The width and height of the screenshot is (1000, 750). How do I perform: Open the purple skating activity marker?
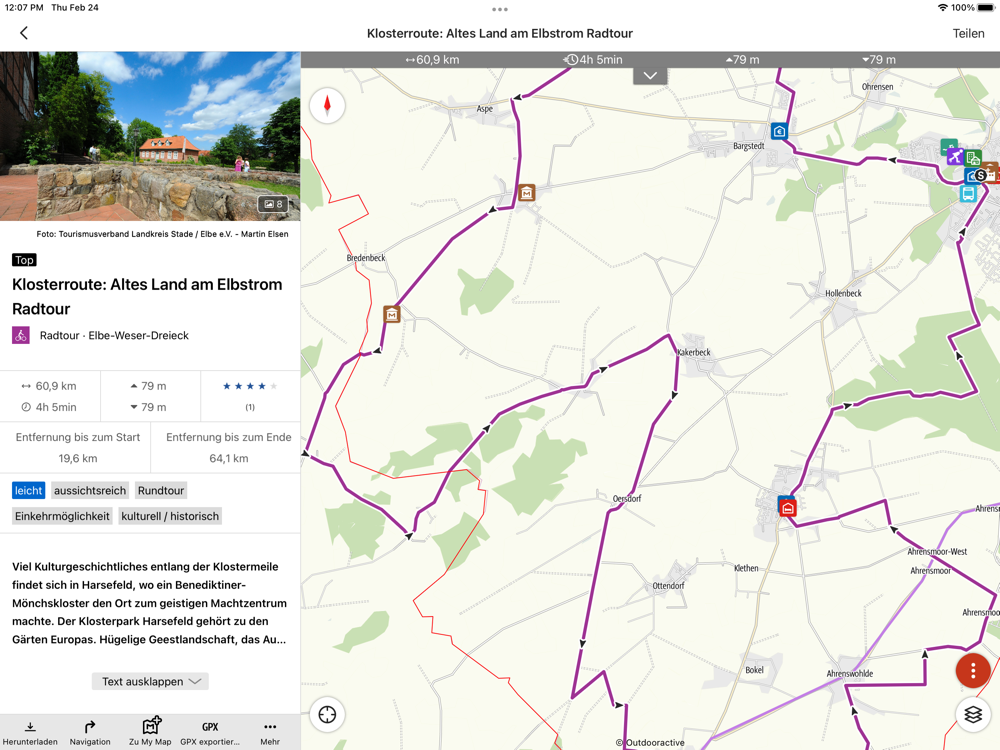pyautogui.click(x=954, y=156)
